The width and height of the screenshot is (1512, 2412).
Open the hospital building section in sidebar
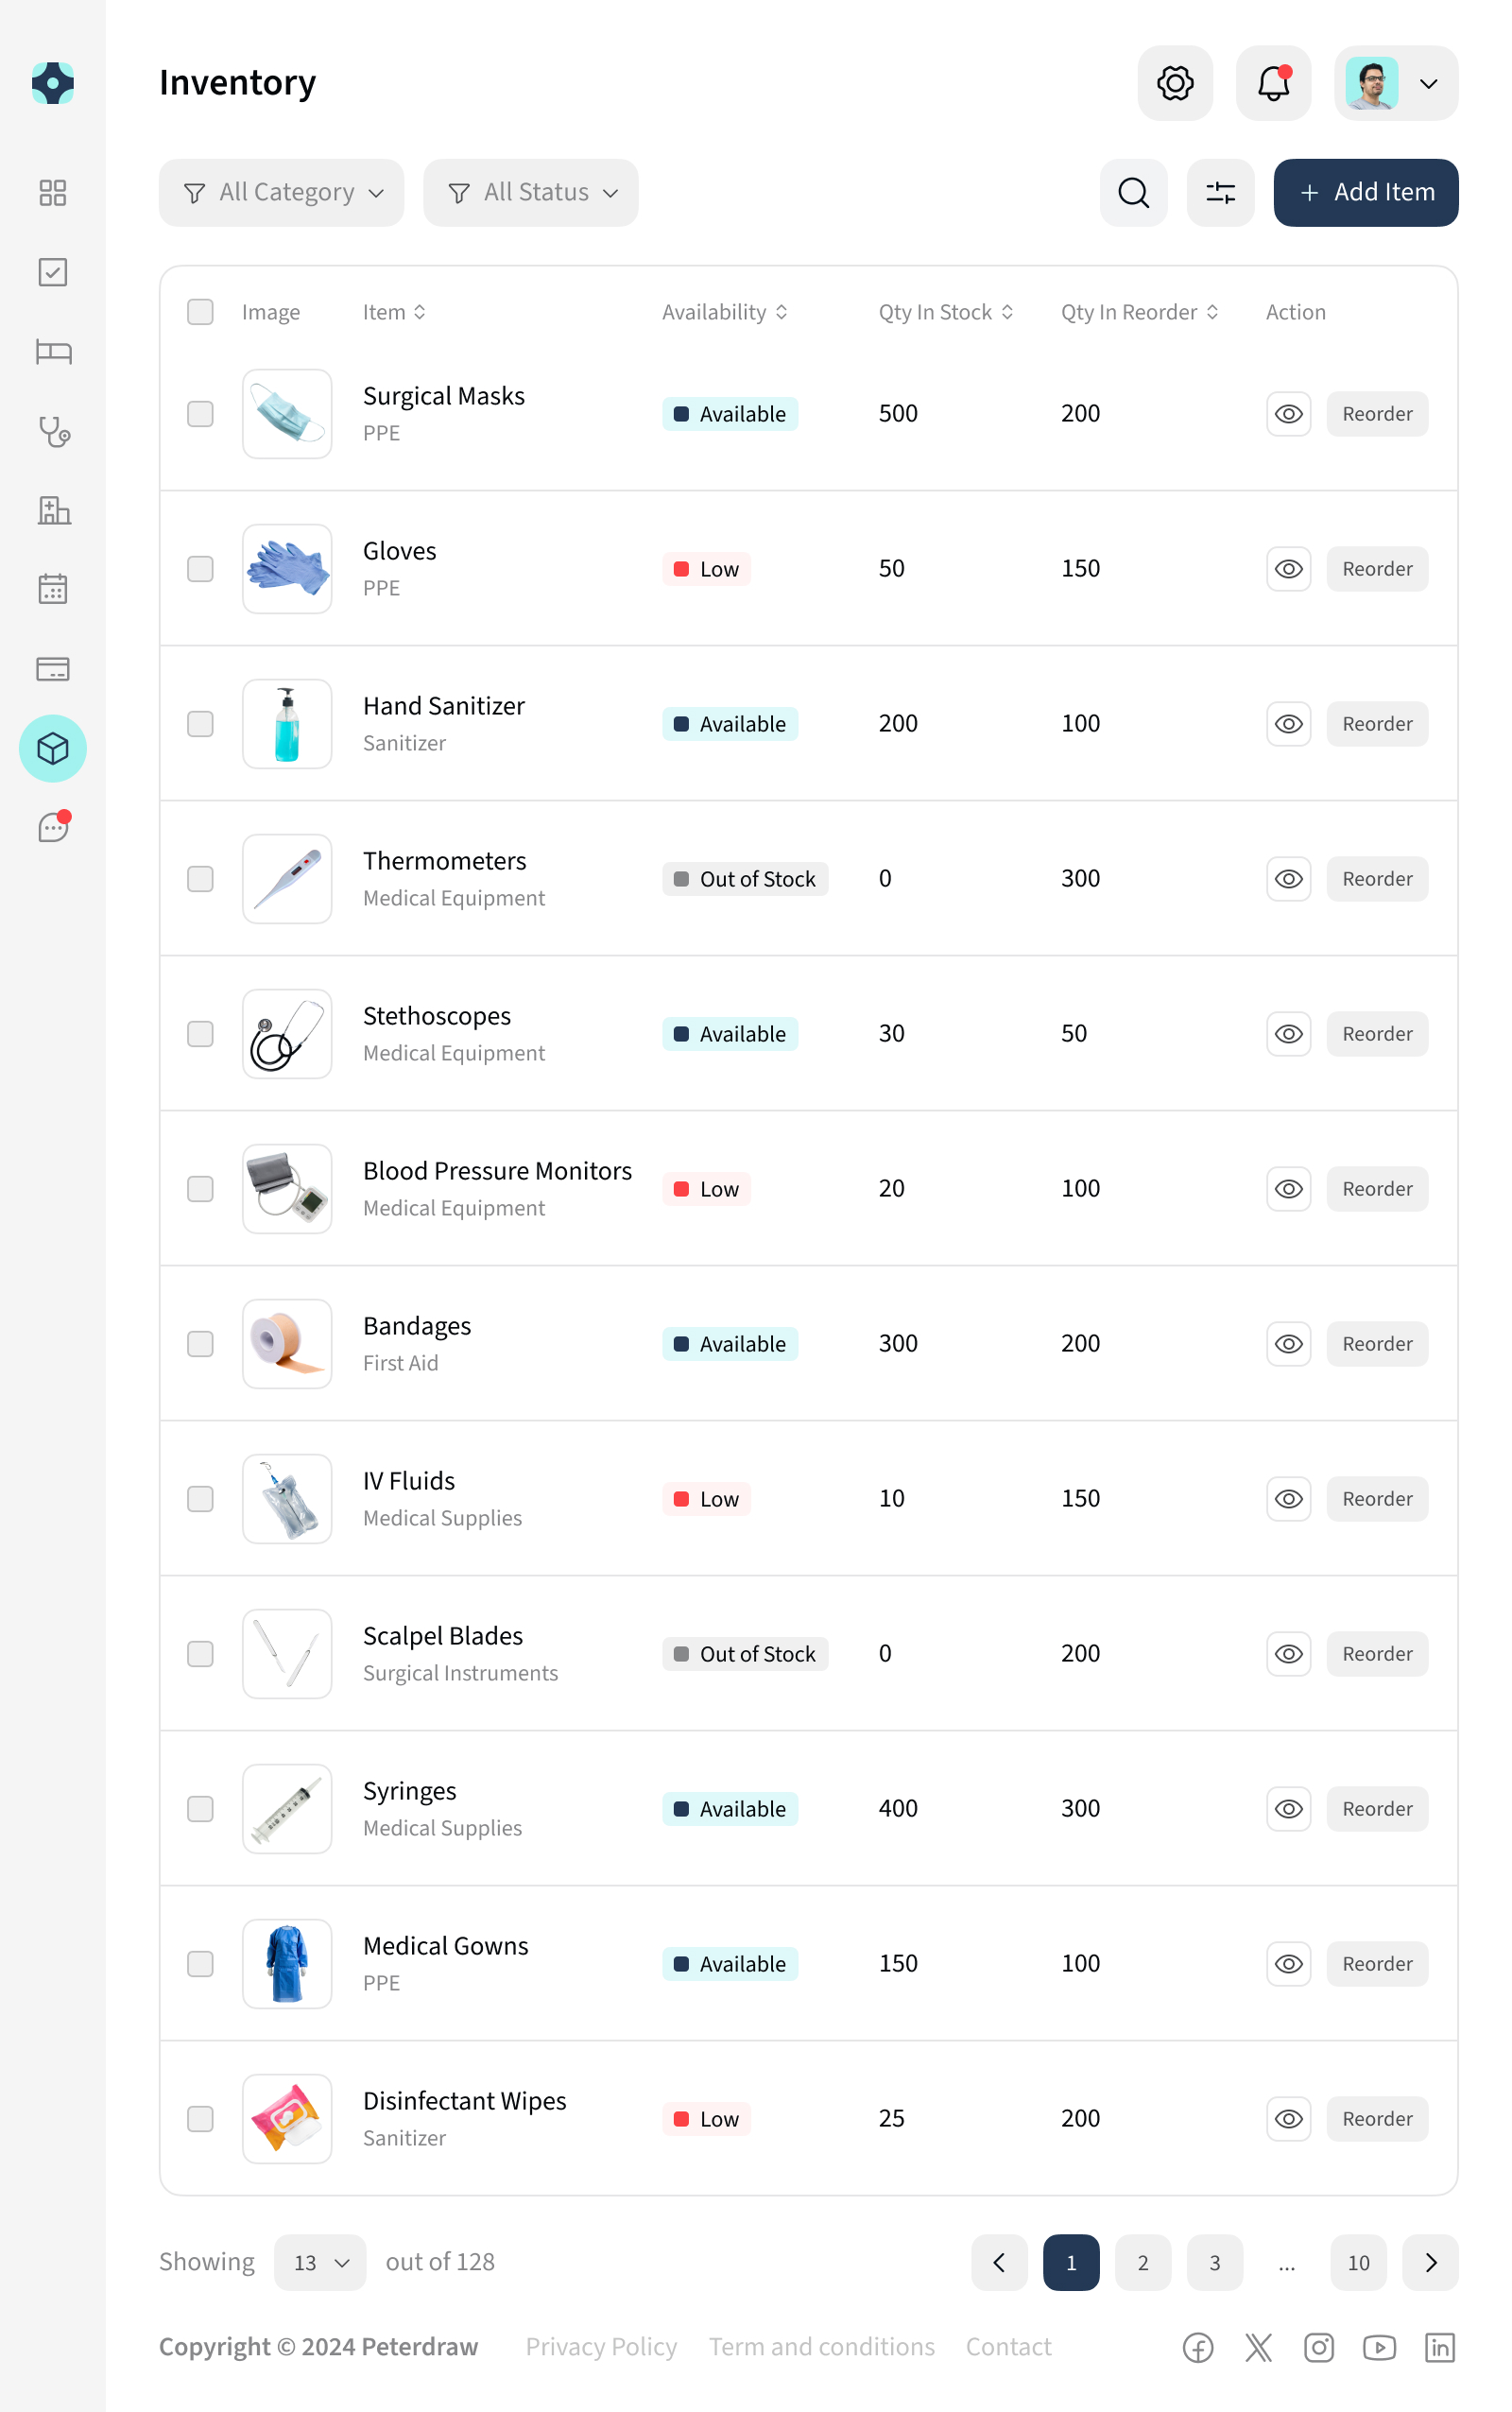(x=53, y=511)
